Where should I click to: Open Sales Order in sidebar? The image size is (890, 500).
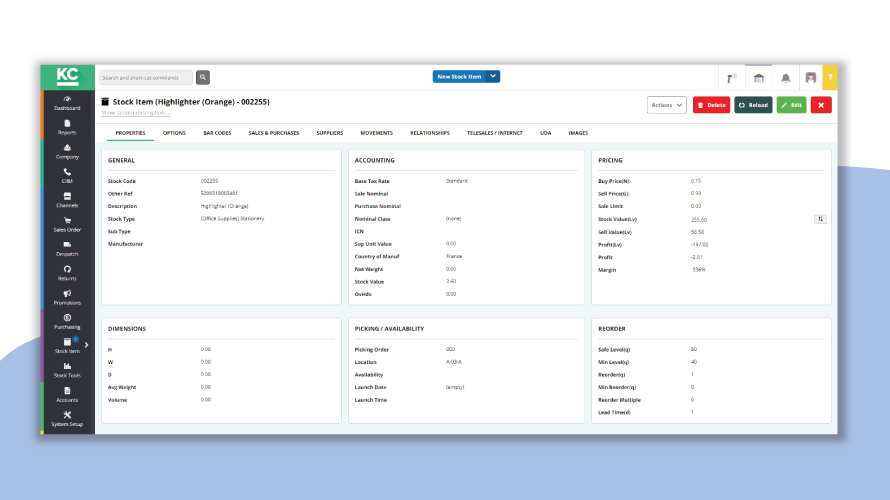click(x=67, y=225)
